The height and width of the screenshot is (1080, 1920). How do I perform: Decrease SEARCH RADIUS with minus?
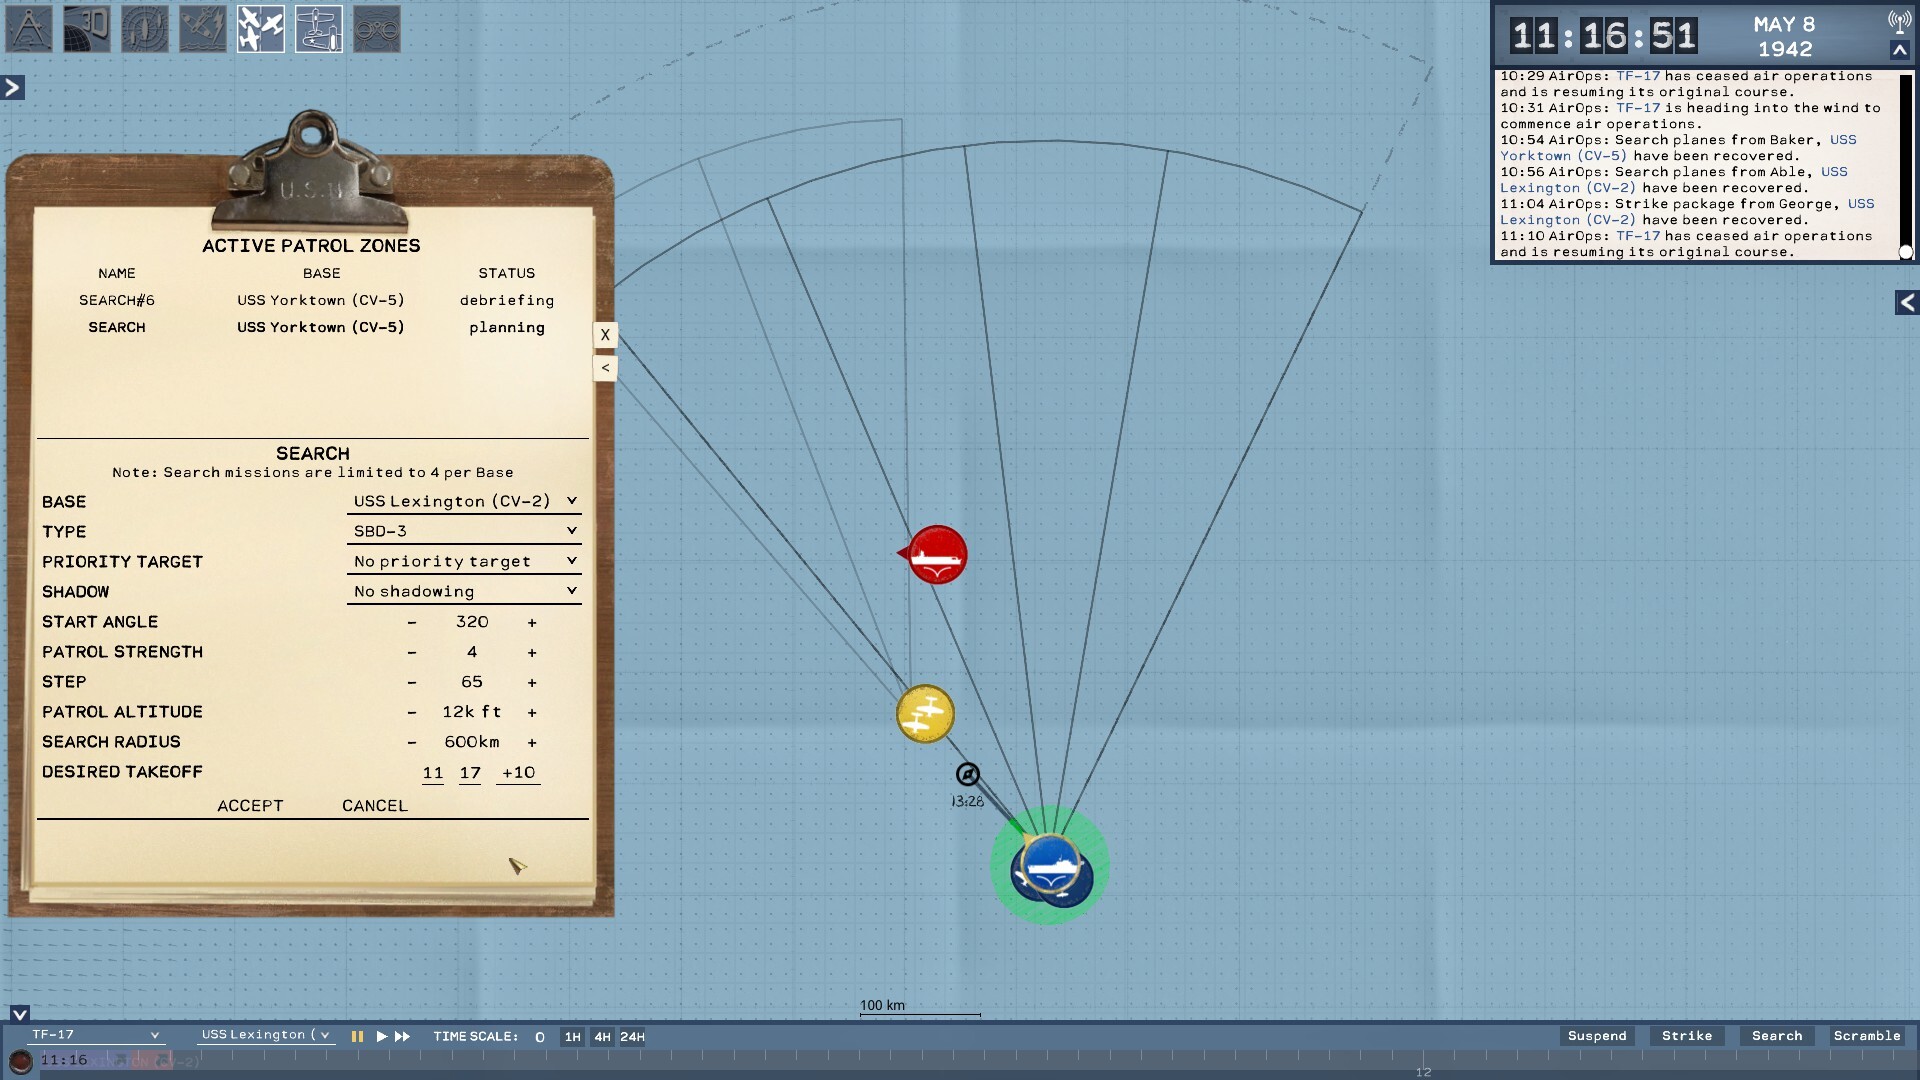[411, 742]
